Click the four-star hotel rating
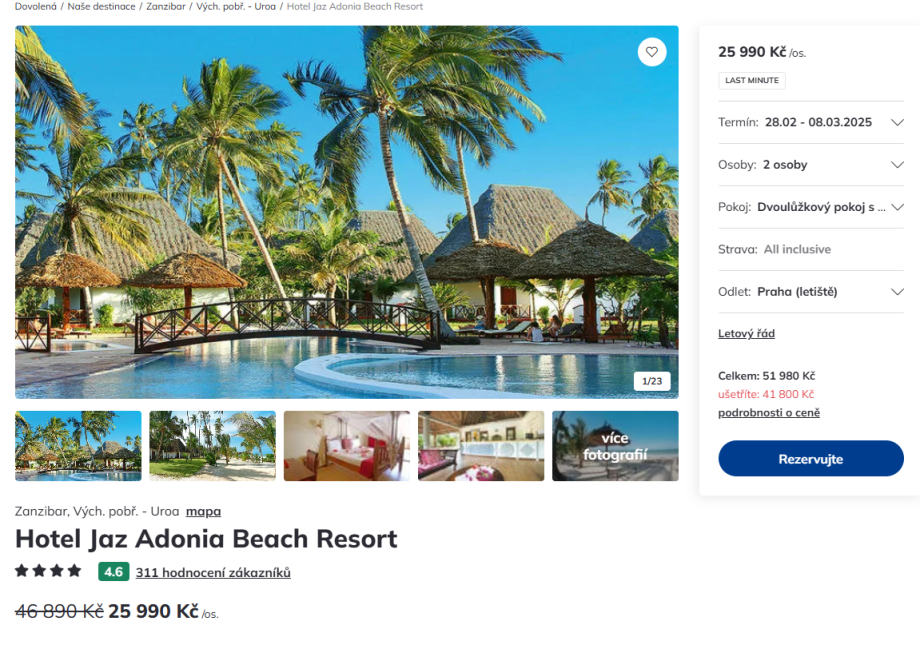920x649 pixels. tap(48, 570)
